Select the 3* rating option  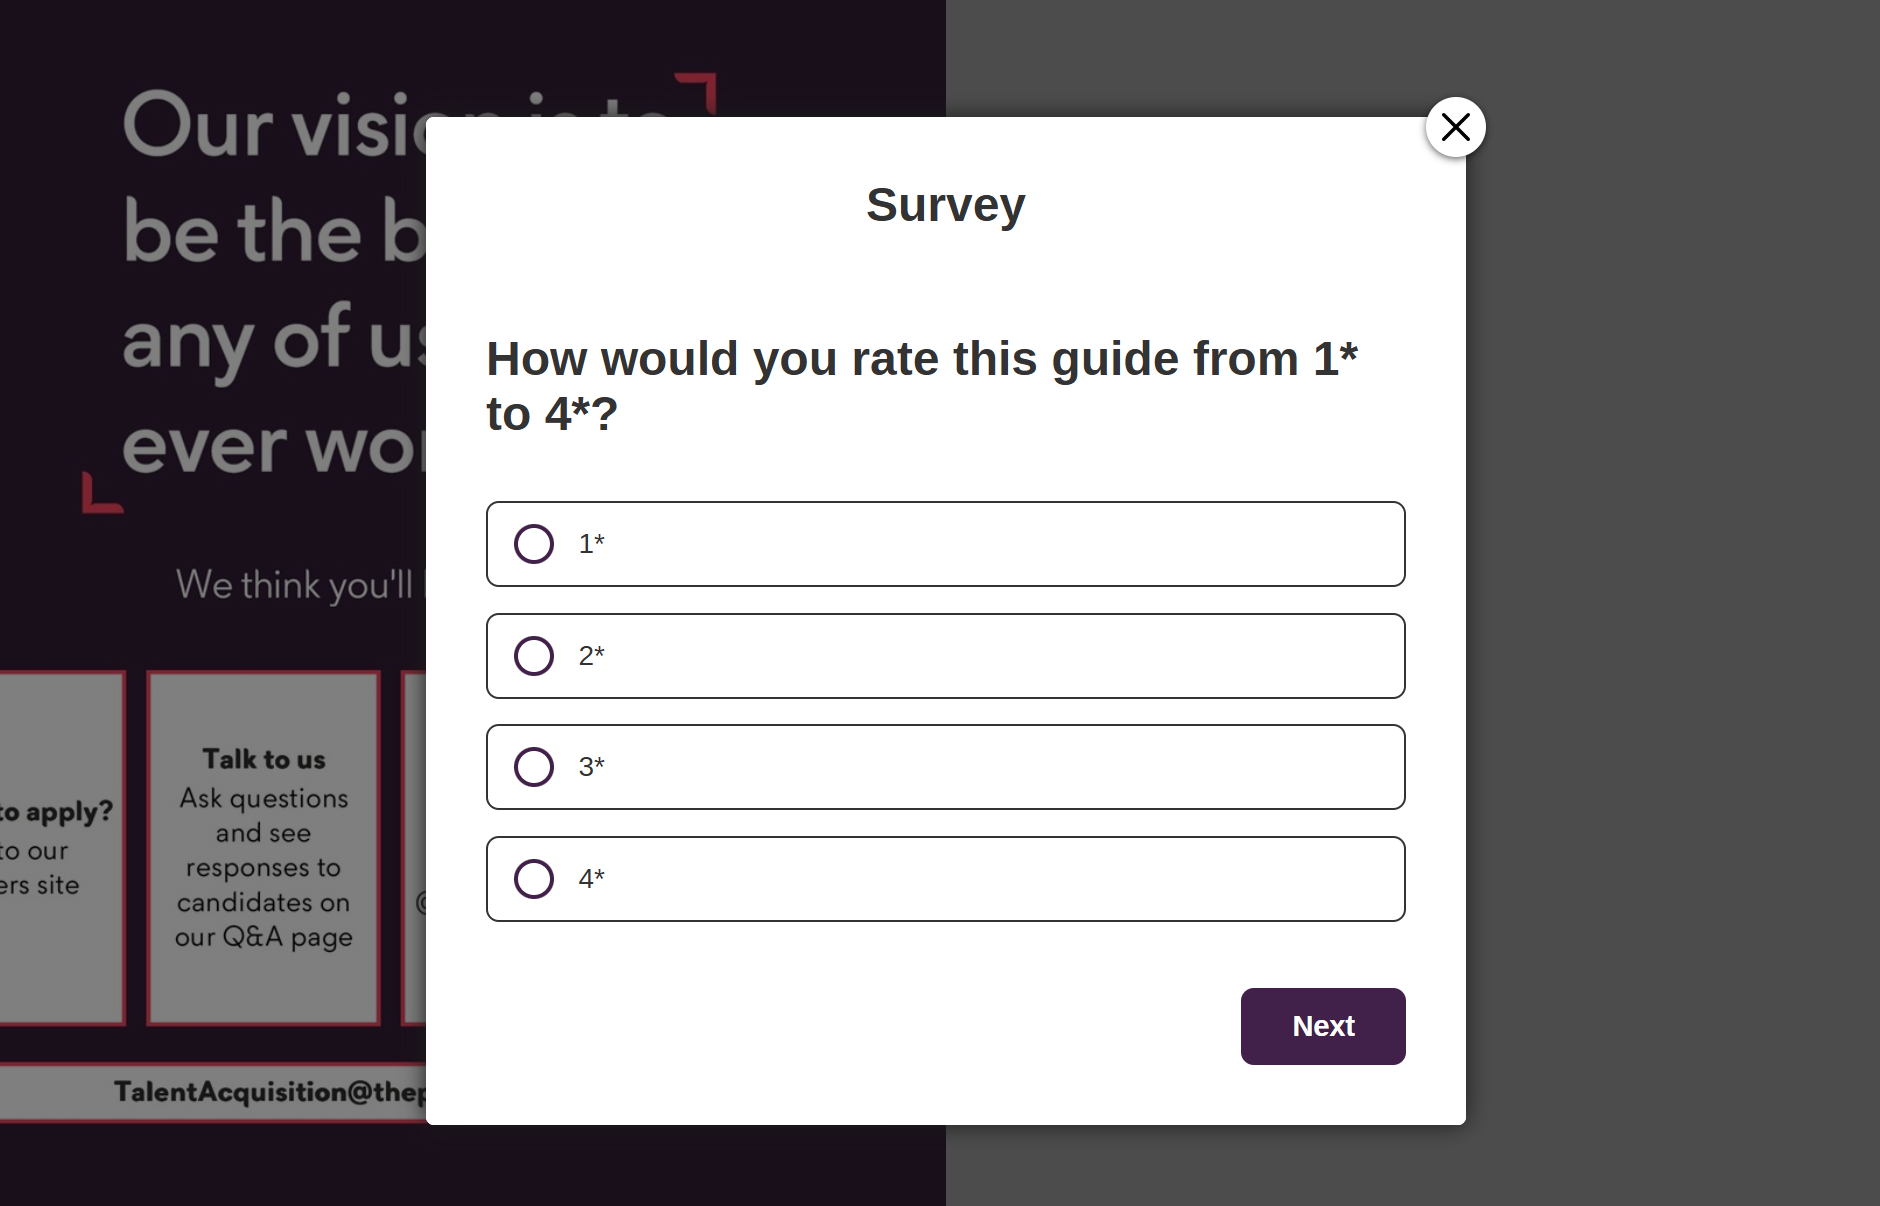click(535, 767)
